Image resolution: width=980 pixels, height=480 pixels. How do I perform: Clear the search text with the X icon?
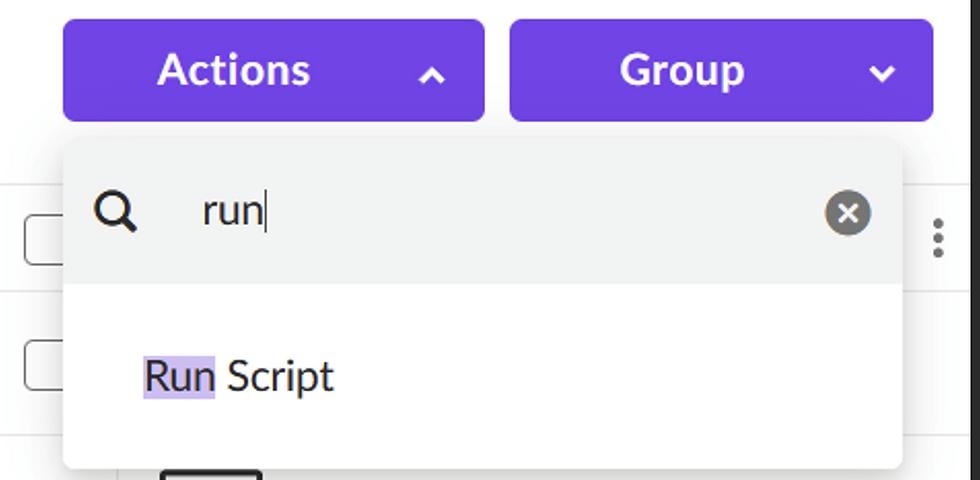point(847,213)
